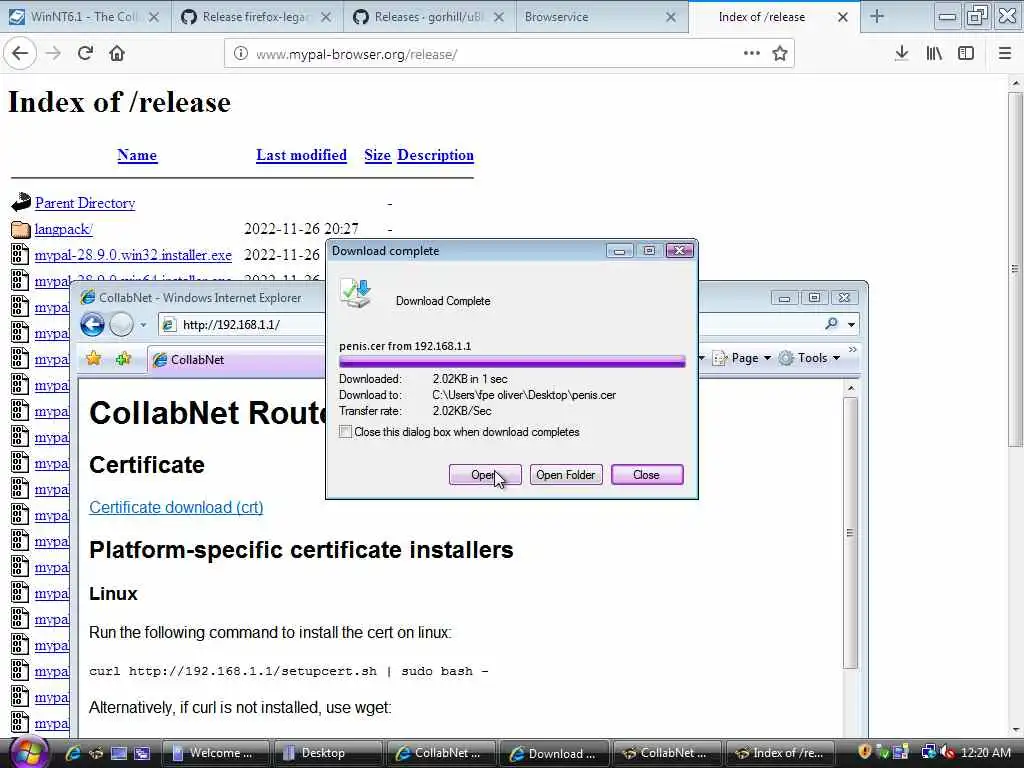
Task: Switch to the Desktop taskbar button
Action: point(328,753)
